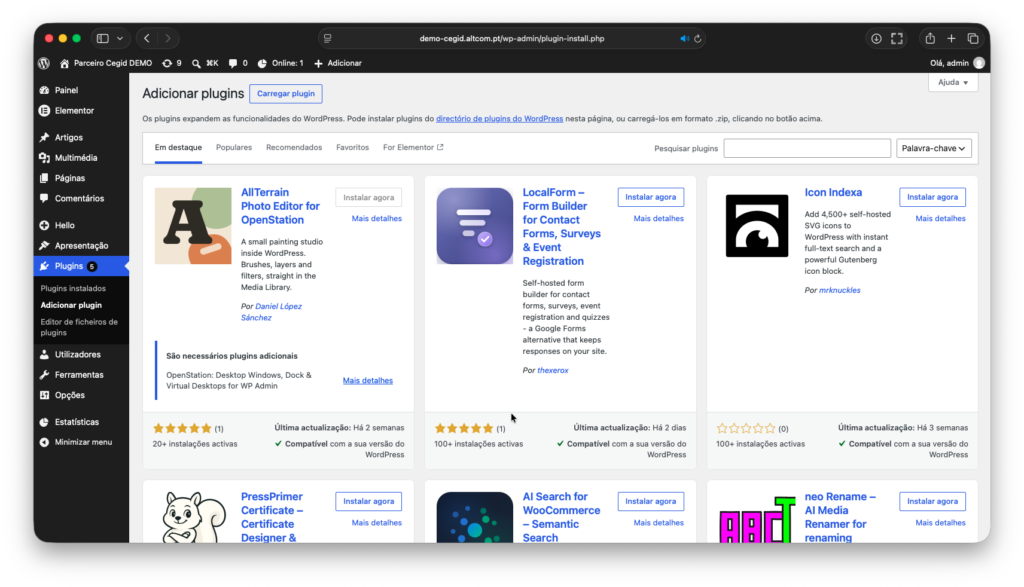Open Safari downloads icon
The image size is (1024, 587).
click(x=876, y=39)
